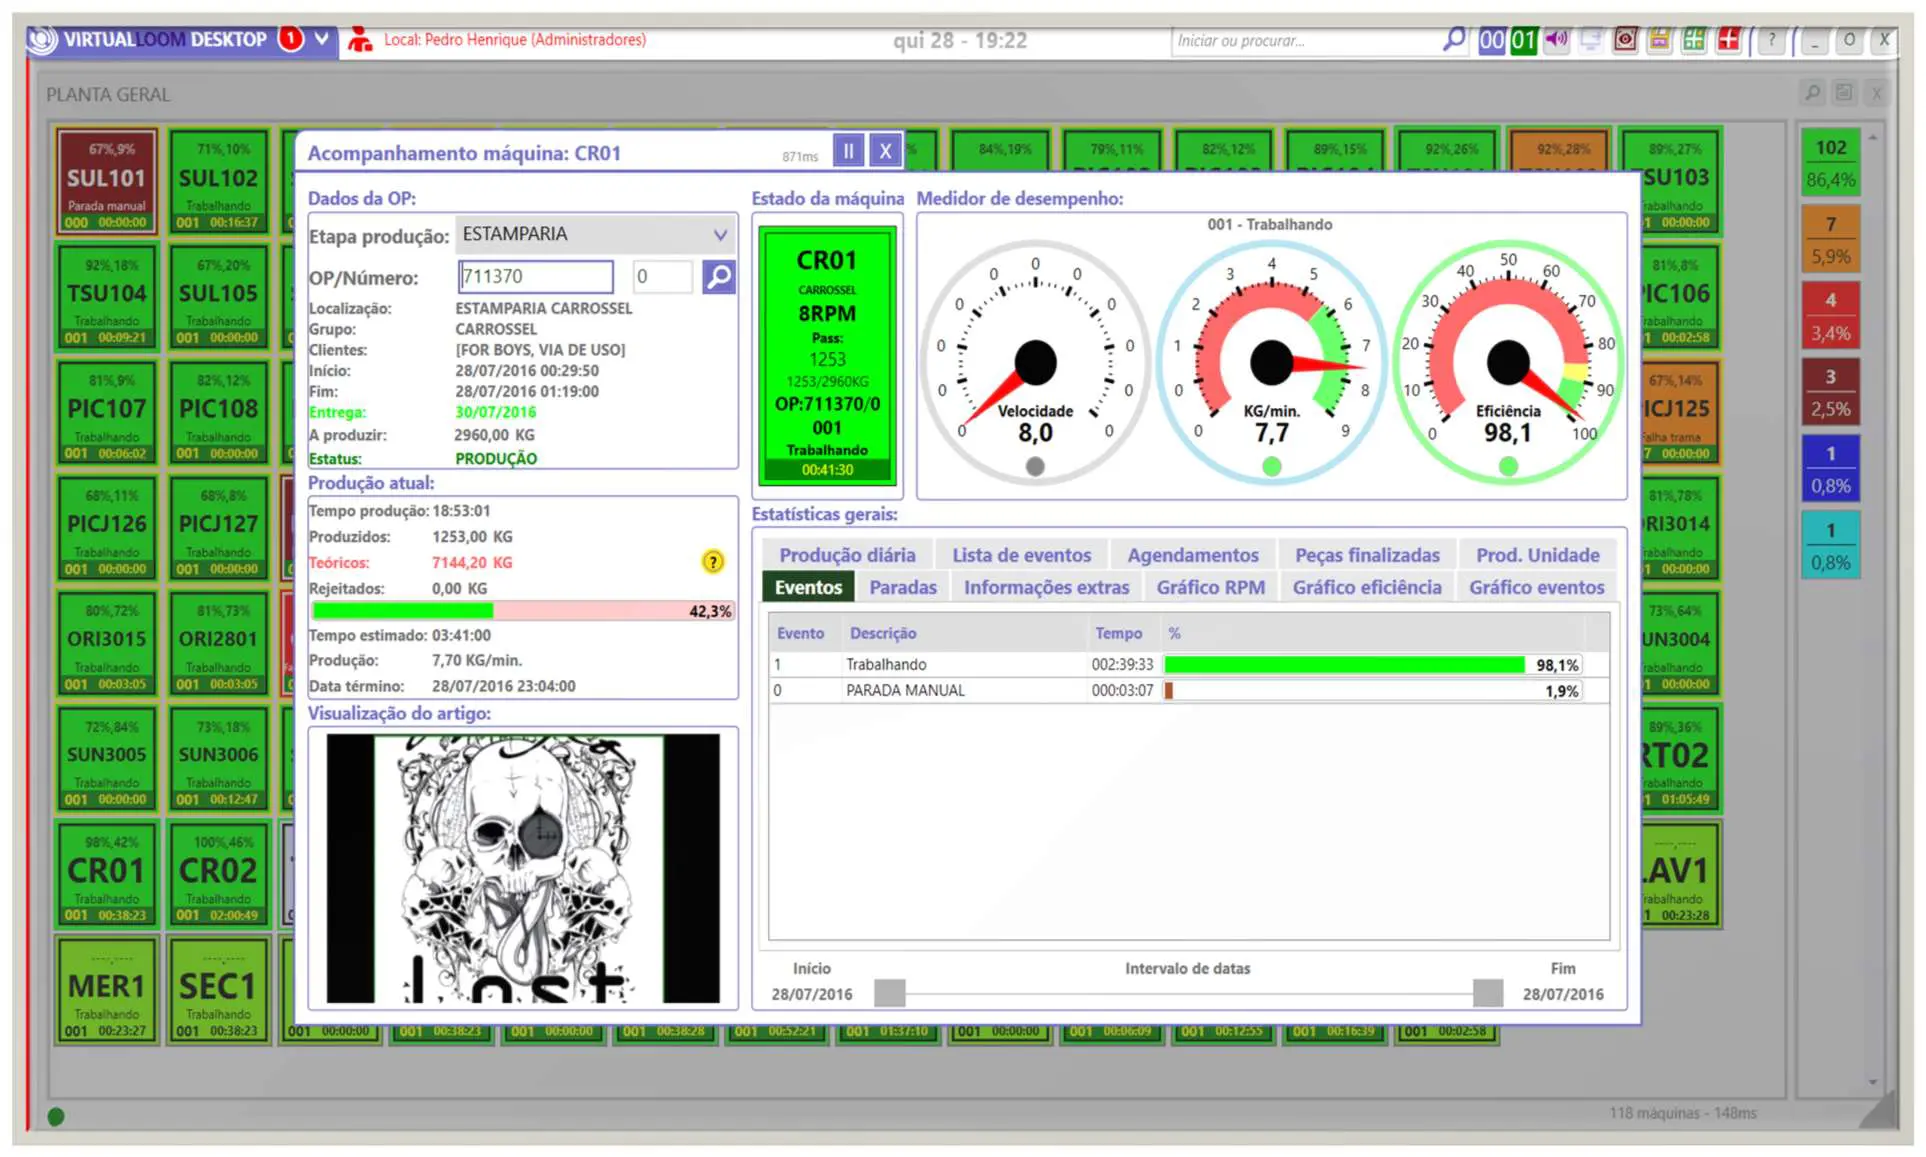Screen dimensions: 1926x1157
Task: Click the blue 00 status counter
Action: [x=1491, y=40]
